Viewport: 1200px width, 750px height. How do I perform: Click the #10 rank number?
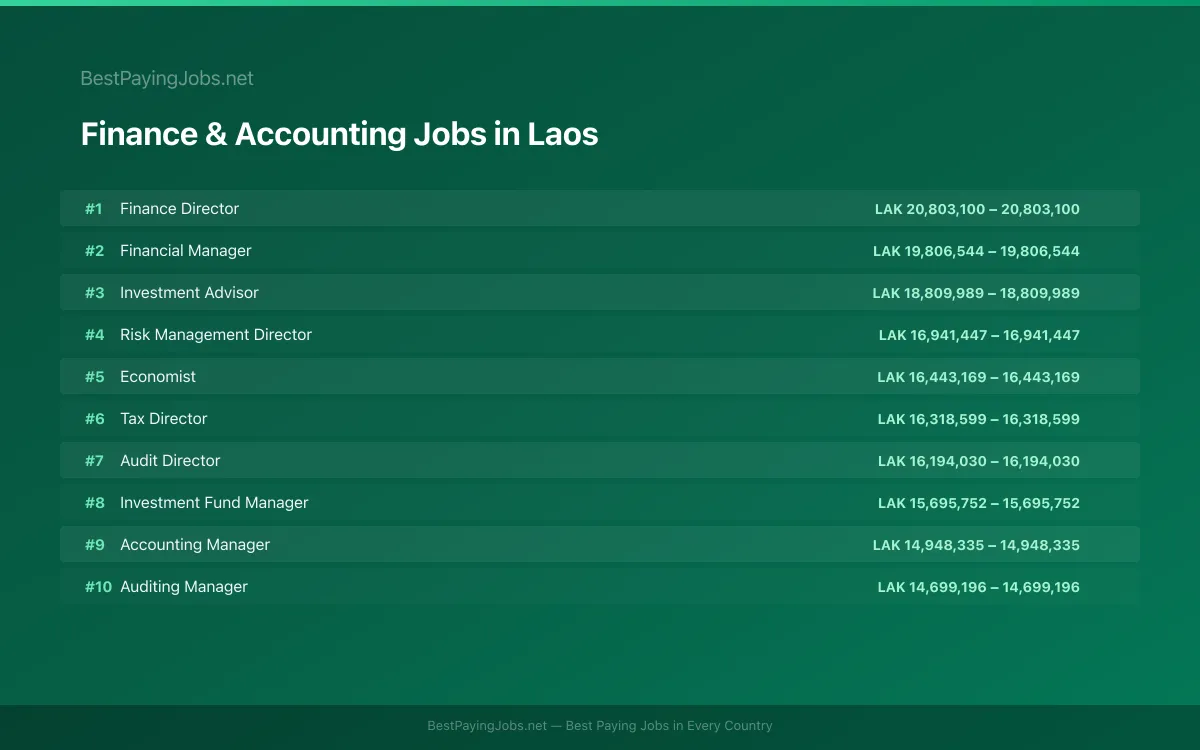98,587
